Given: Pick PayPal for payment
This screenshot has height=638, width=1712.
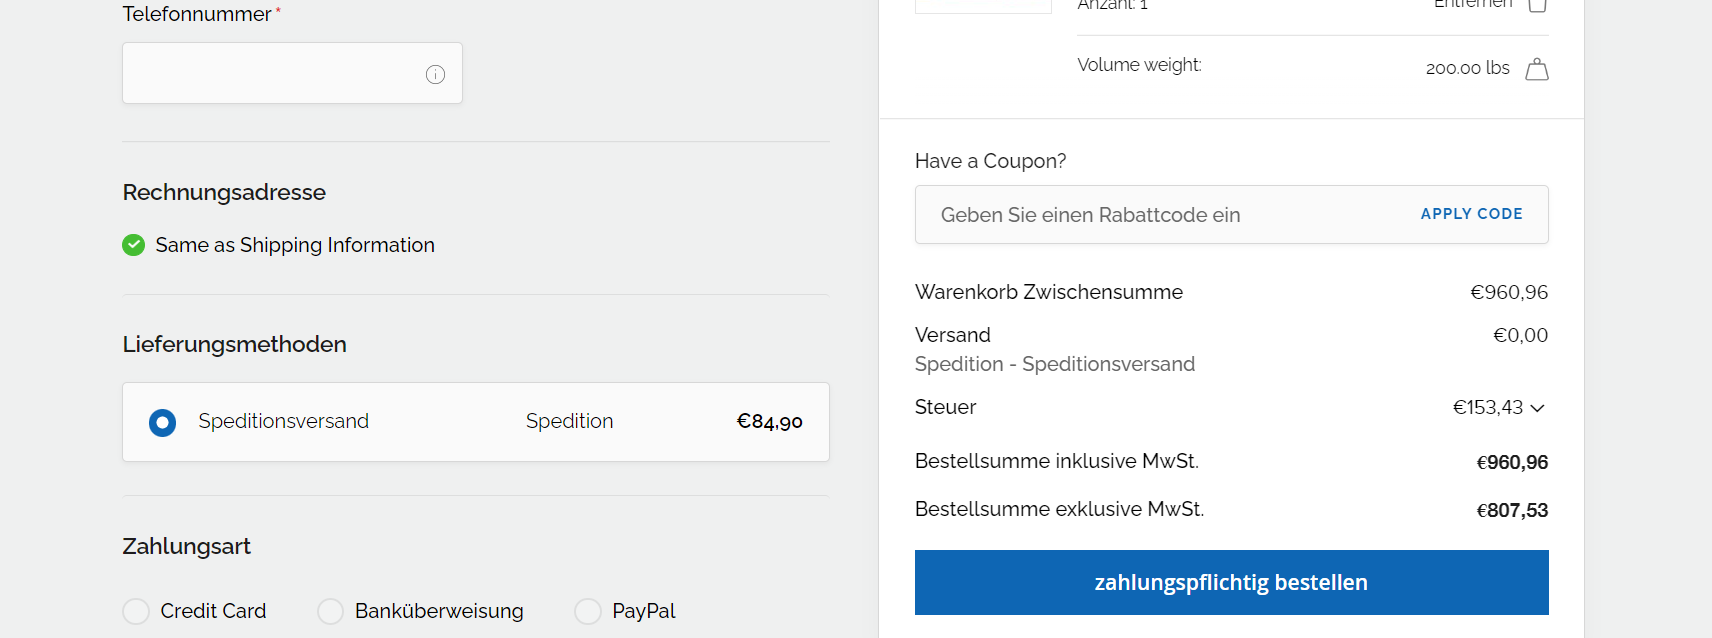Looking at the screenshot, I should (x=587, y=611).
